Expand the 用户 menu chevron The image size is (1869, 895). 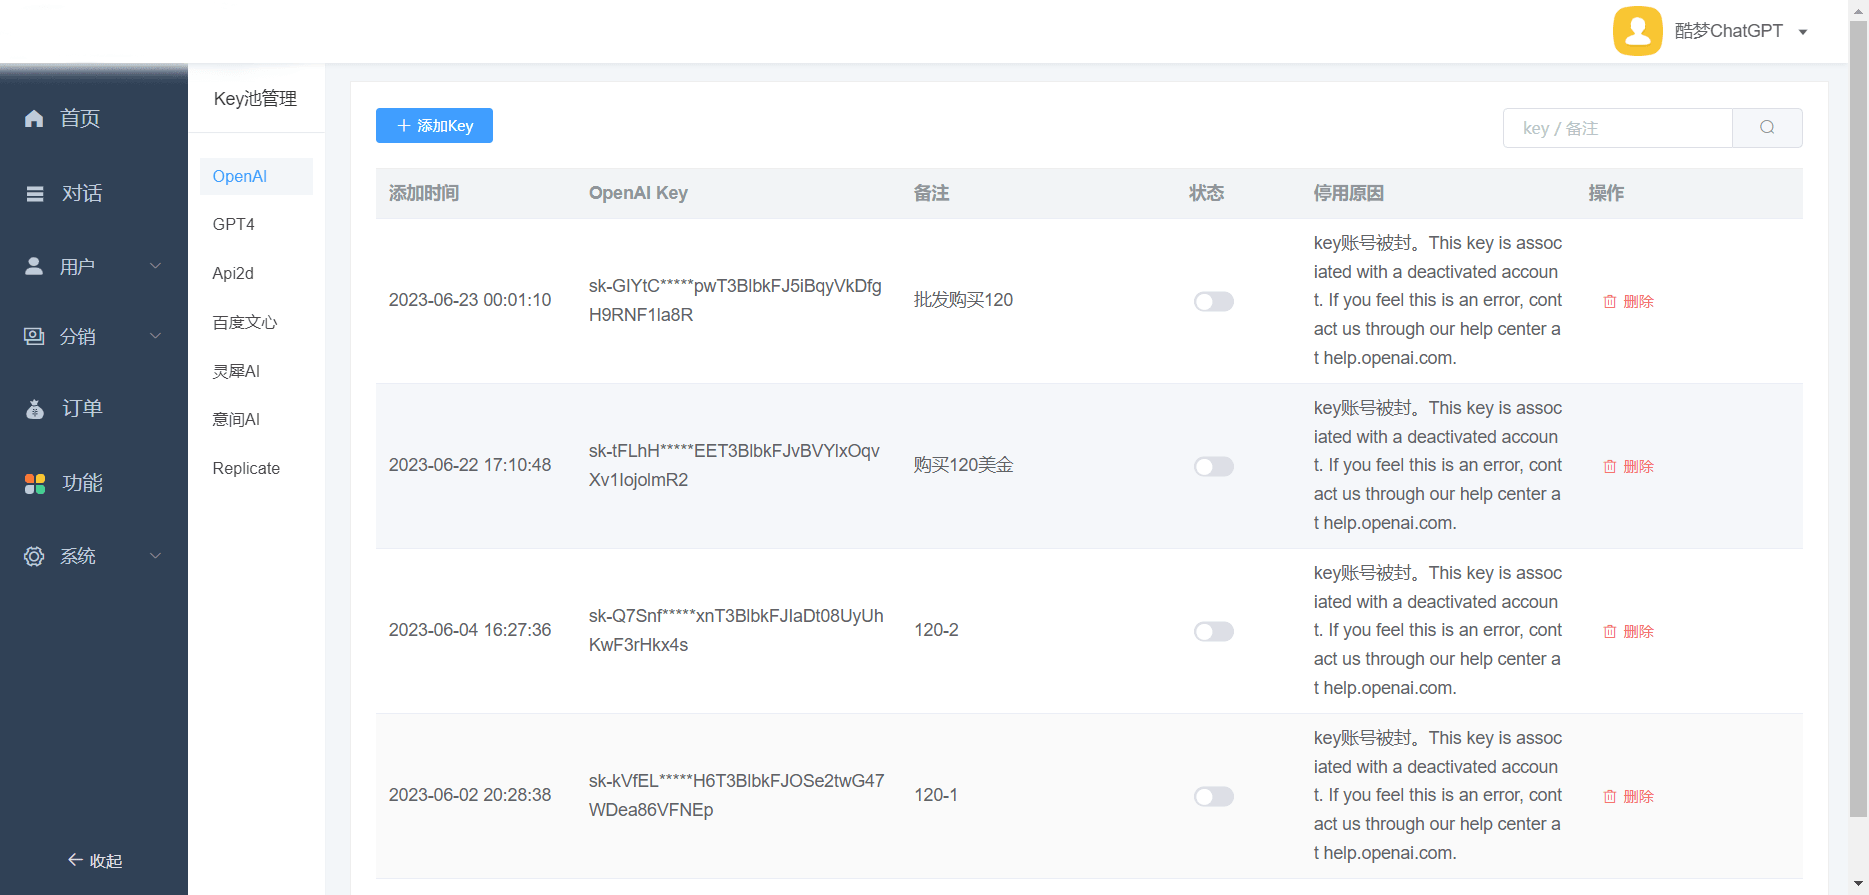pos(155,266)
